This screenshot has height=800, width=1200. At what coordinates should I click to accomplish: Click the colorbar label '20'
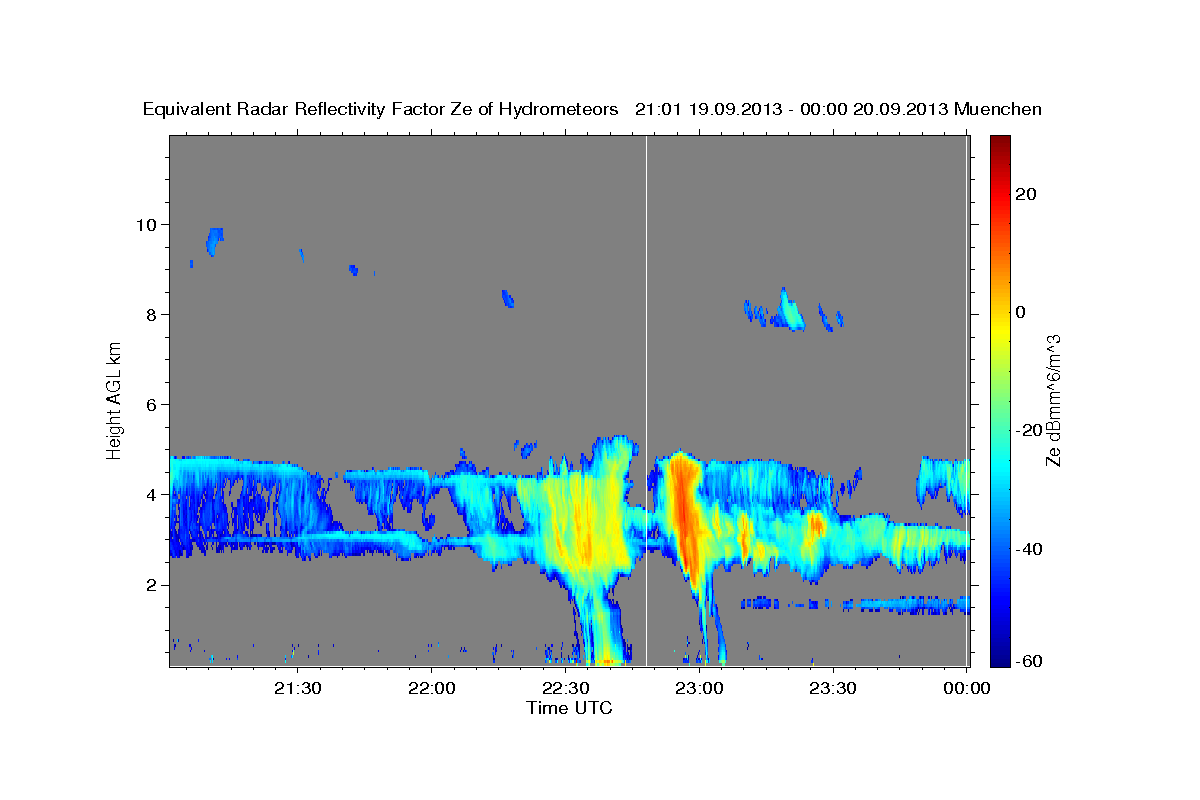point(1025,194)
